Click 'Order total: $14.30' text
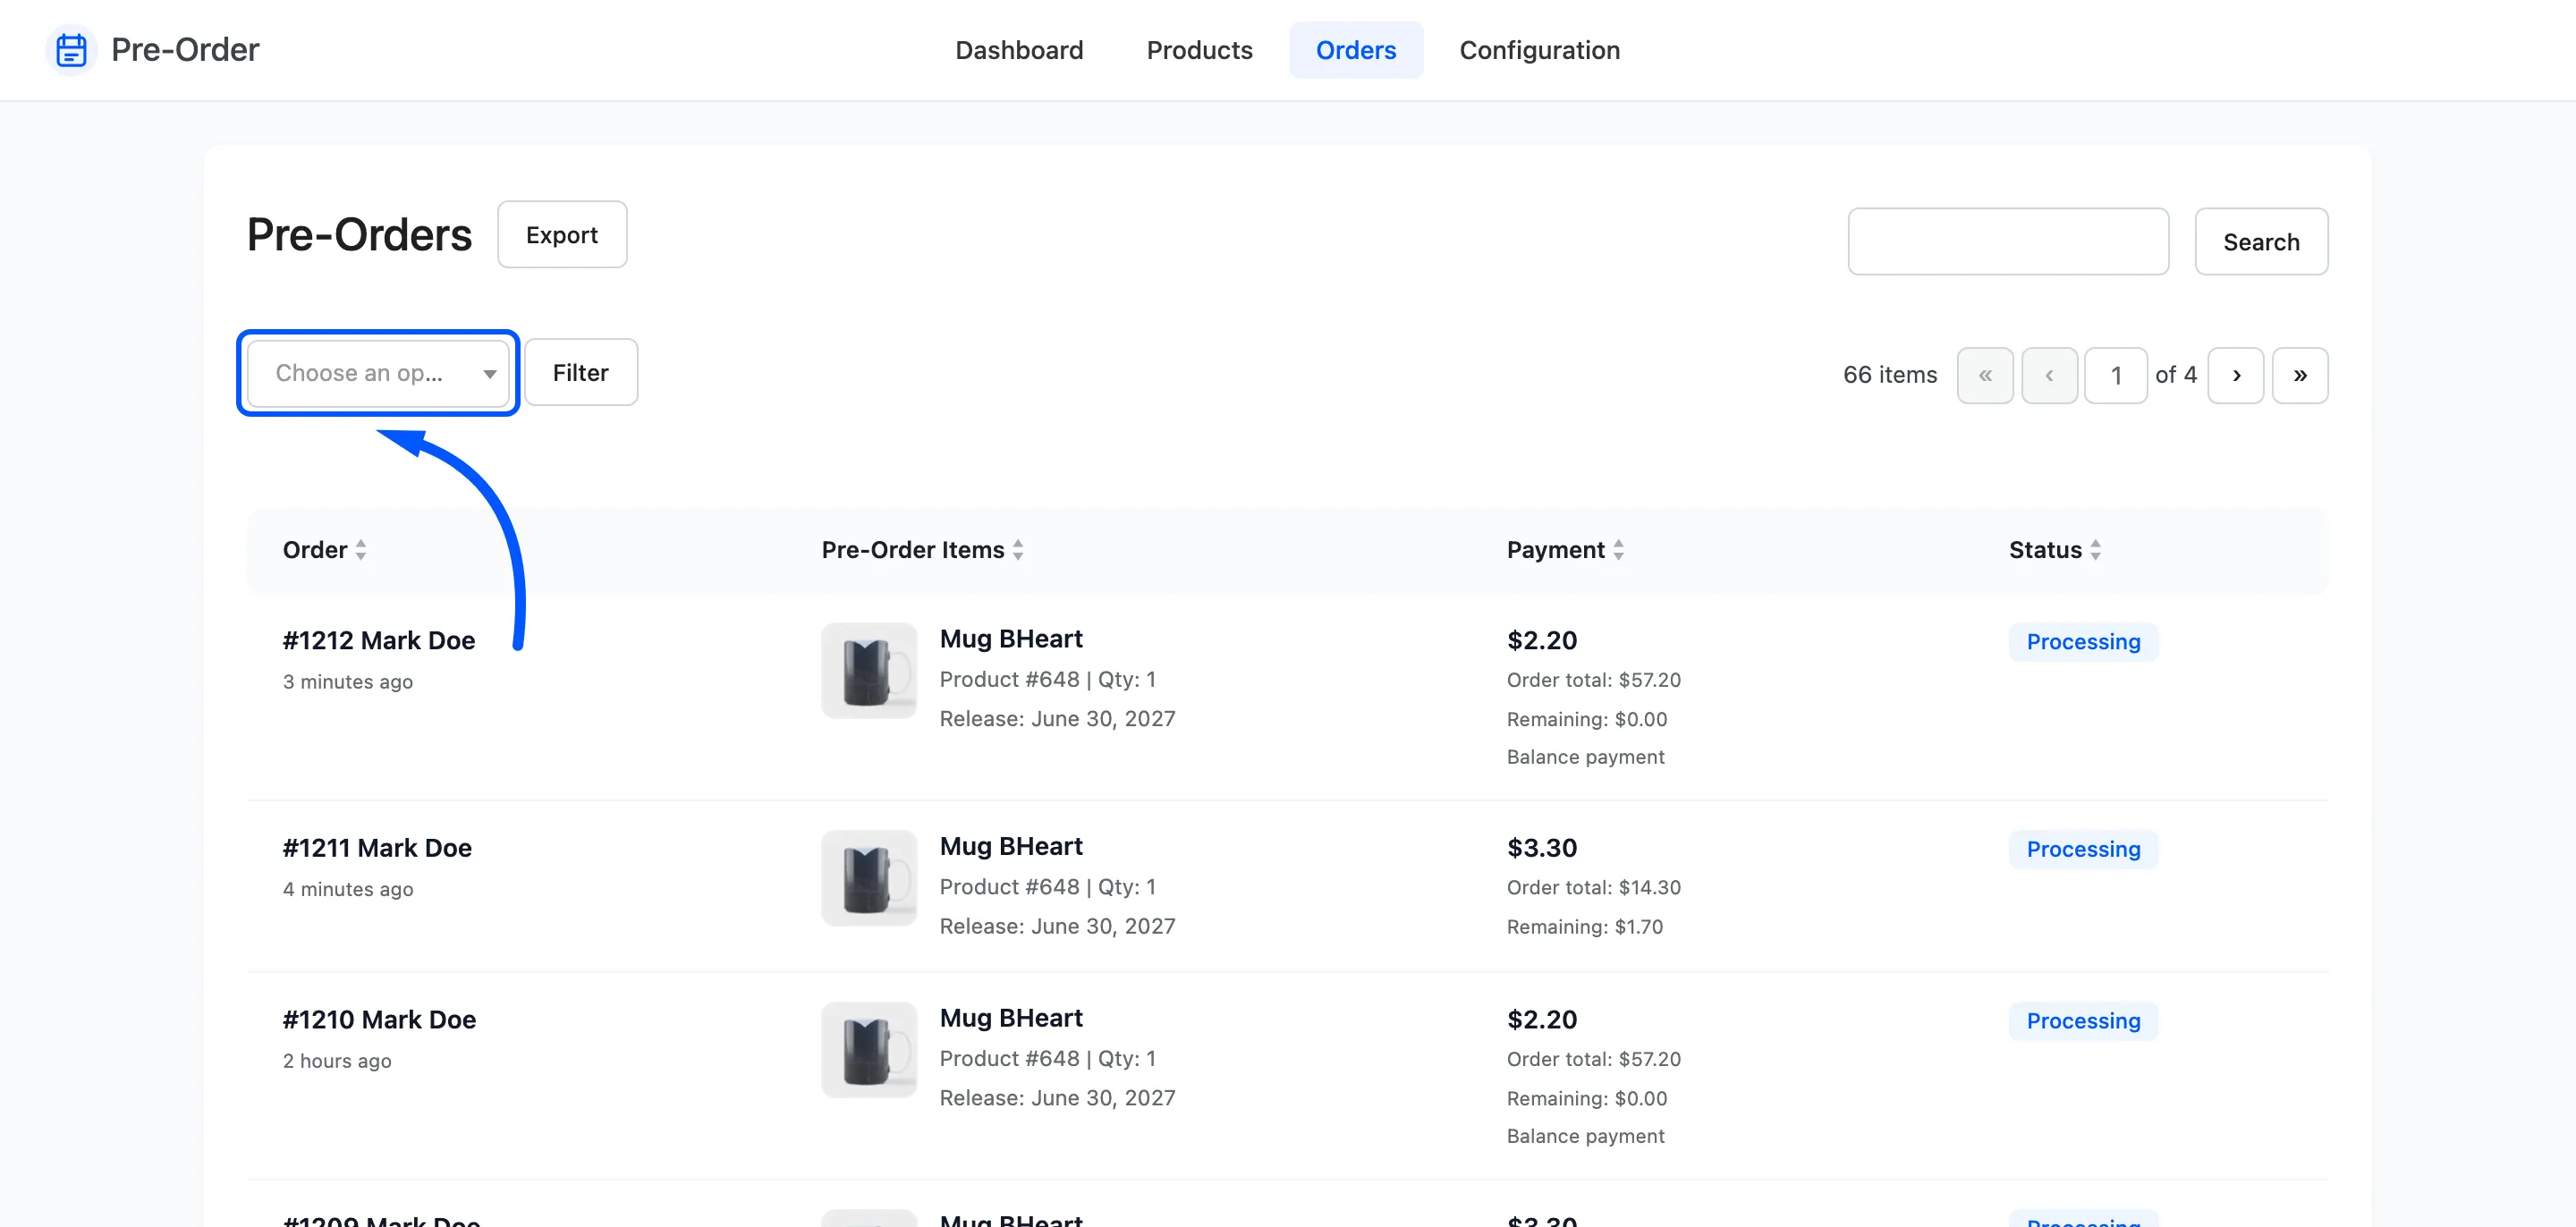2576x1227 pixels. click(x=1594, y=888)
